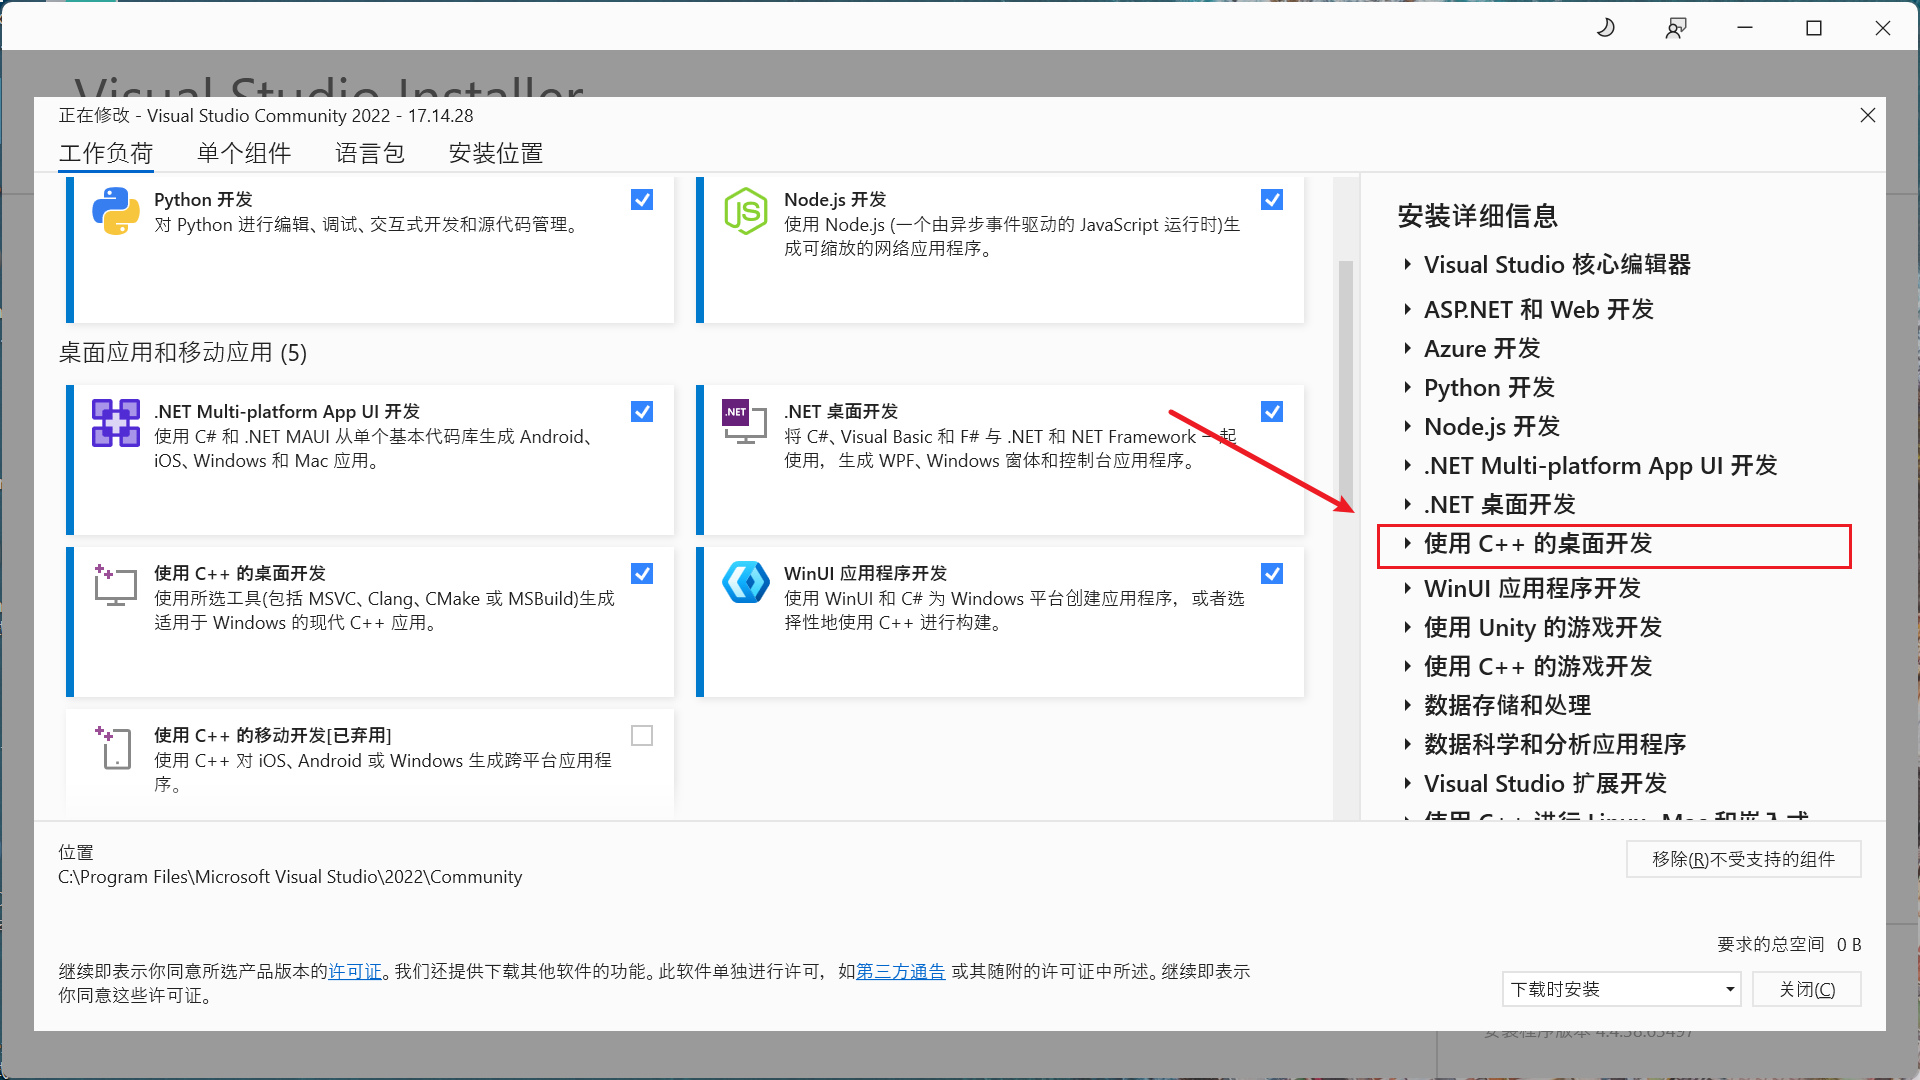Screen dimensions: 1920x1080
Task: Open the feedback icon in title bar
Action: [x=1676, y=27]
